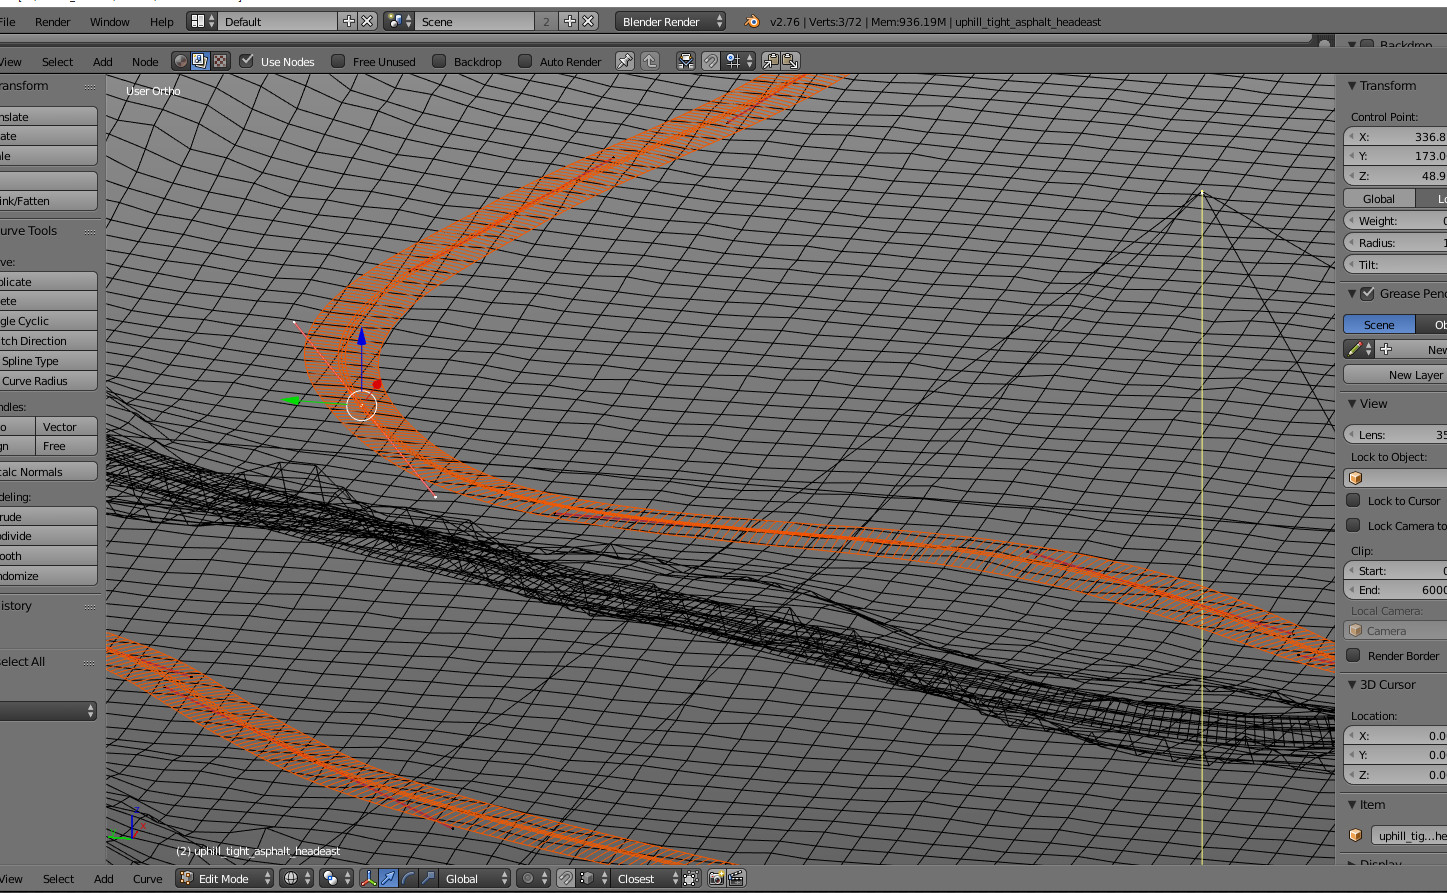Open the Node menu in node editor

pos(145,61)
